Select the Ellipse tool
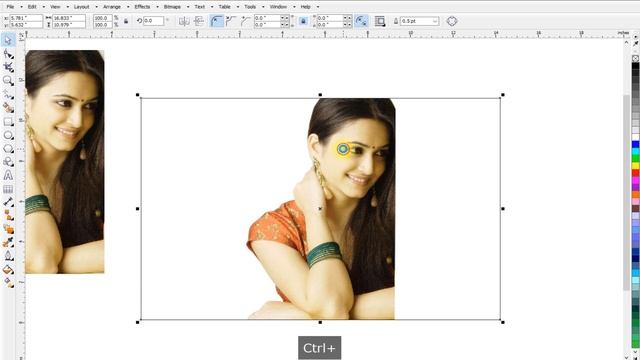This screenshot has height=360, width=640. (x=8, y=135)
